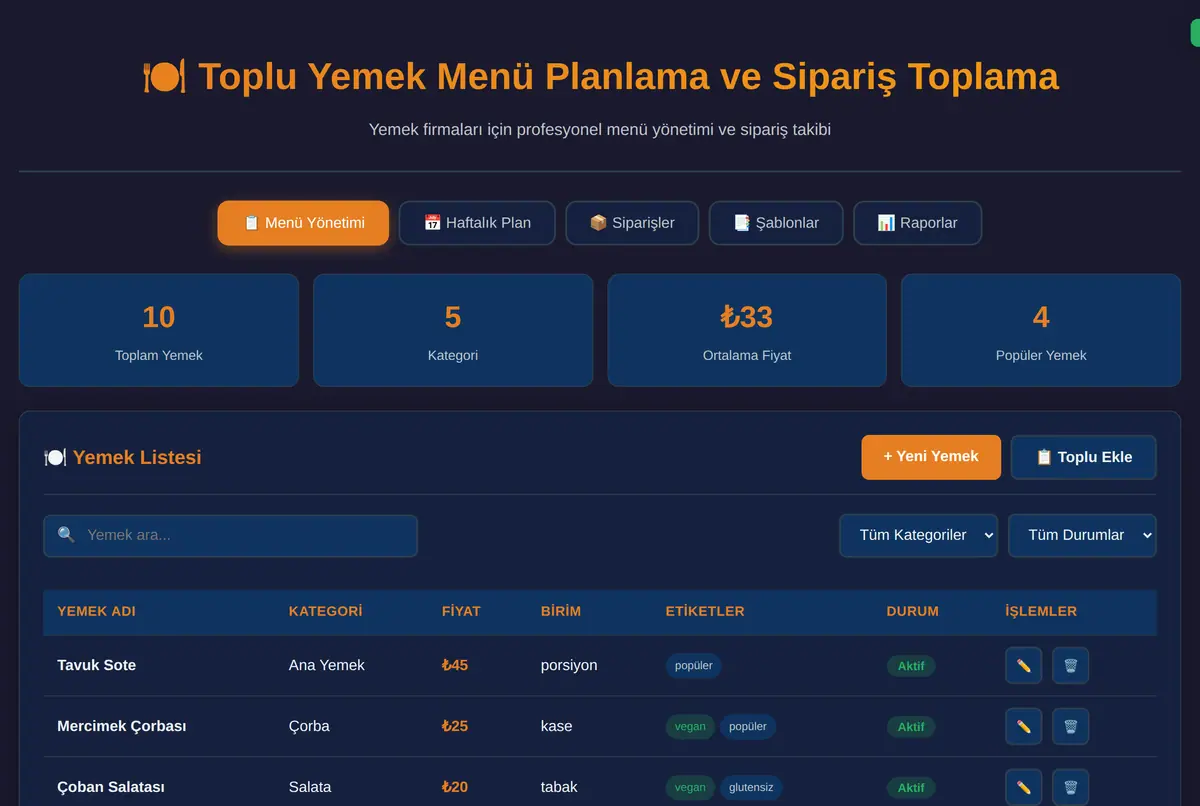Image resolution: width=1200 pixels, height=806 pixels.
Task: Click the BİRİM column header
Action: click(561, 611)
